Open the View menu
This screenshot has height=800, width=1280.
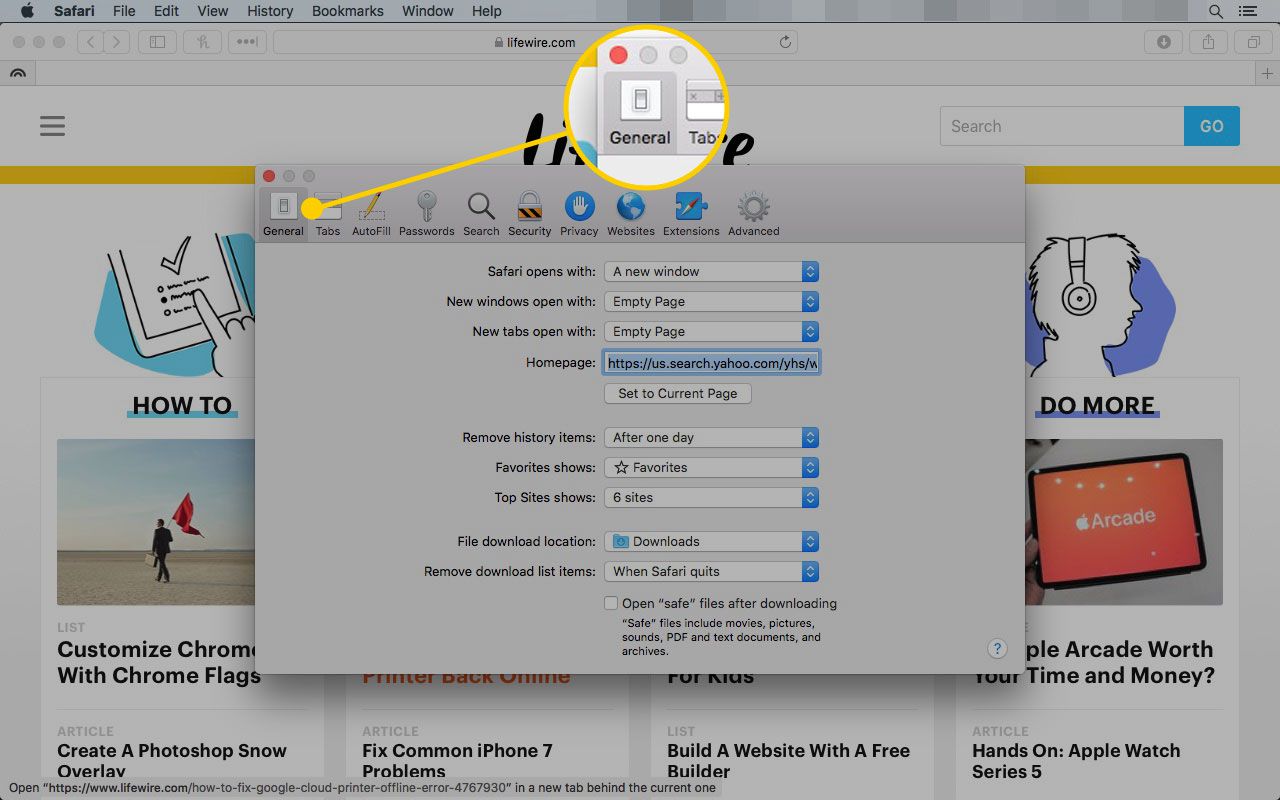click(213, 11)
